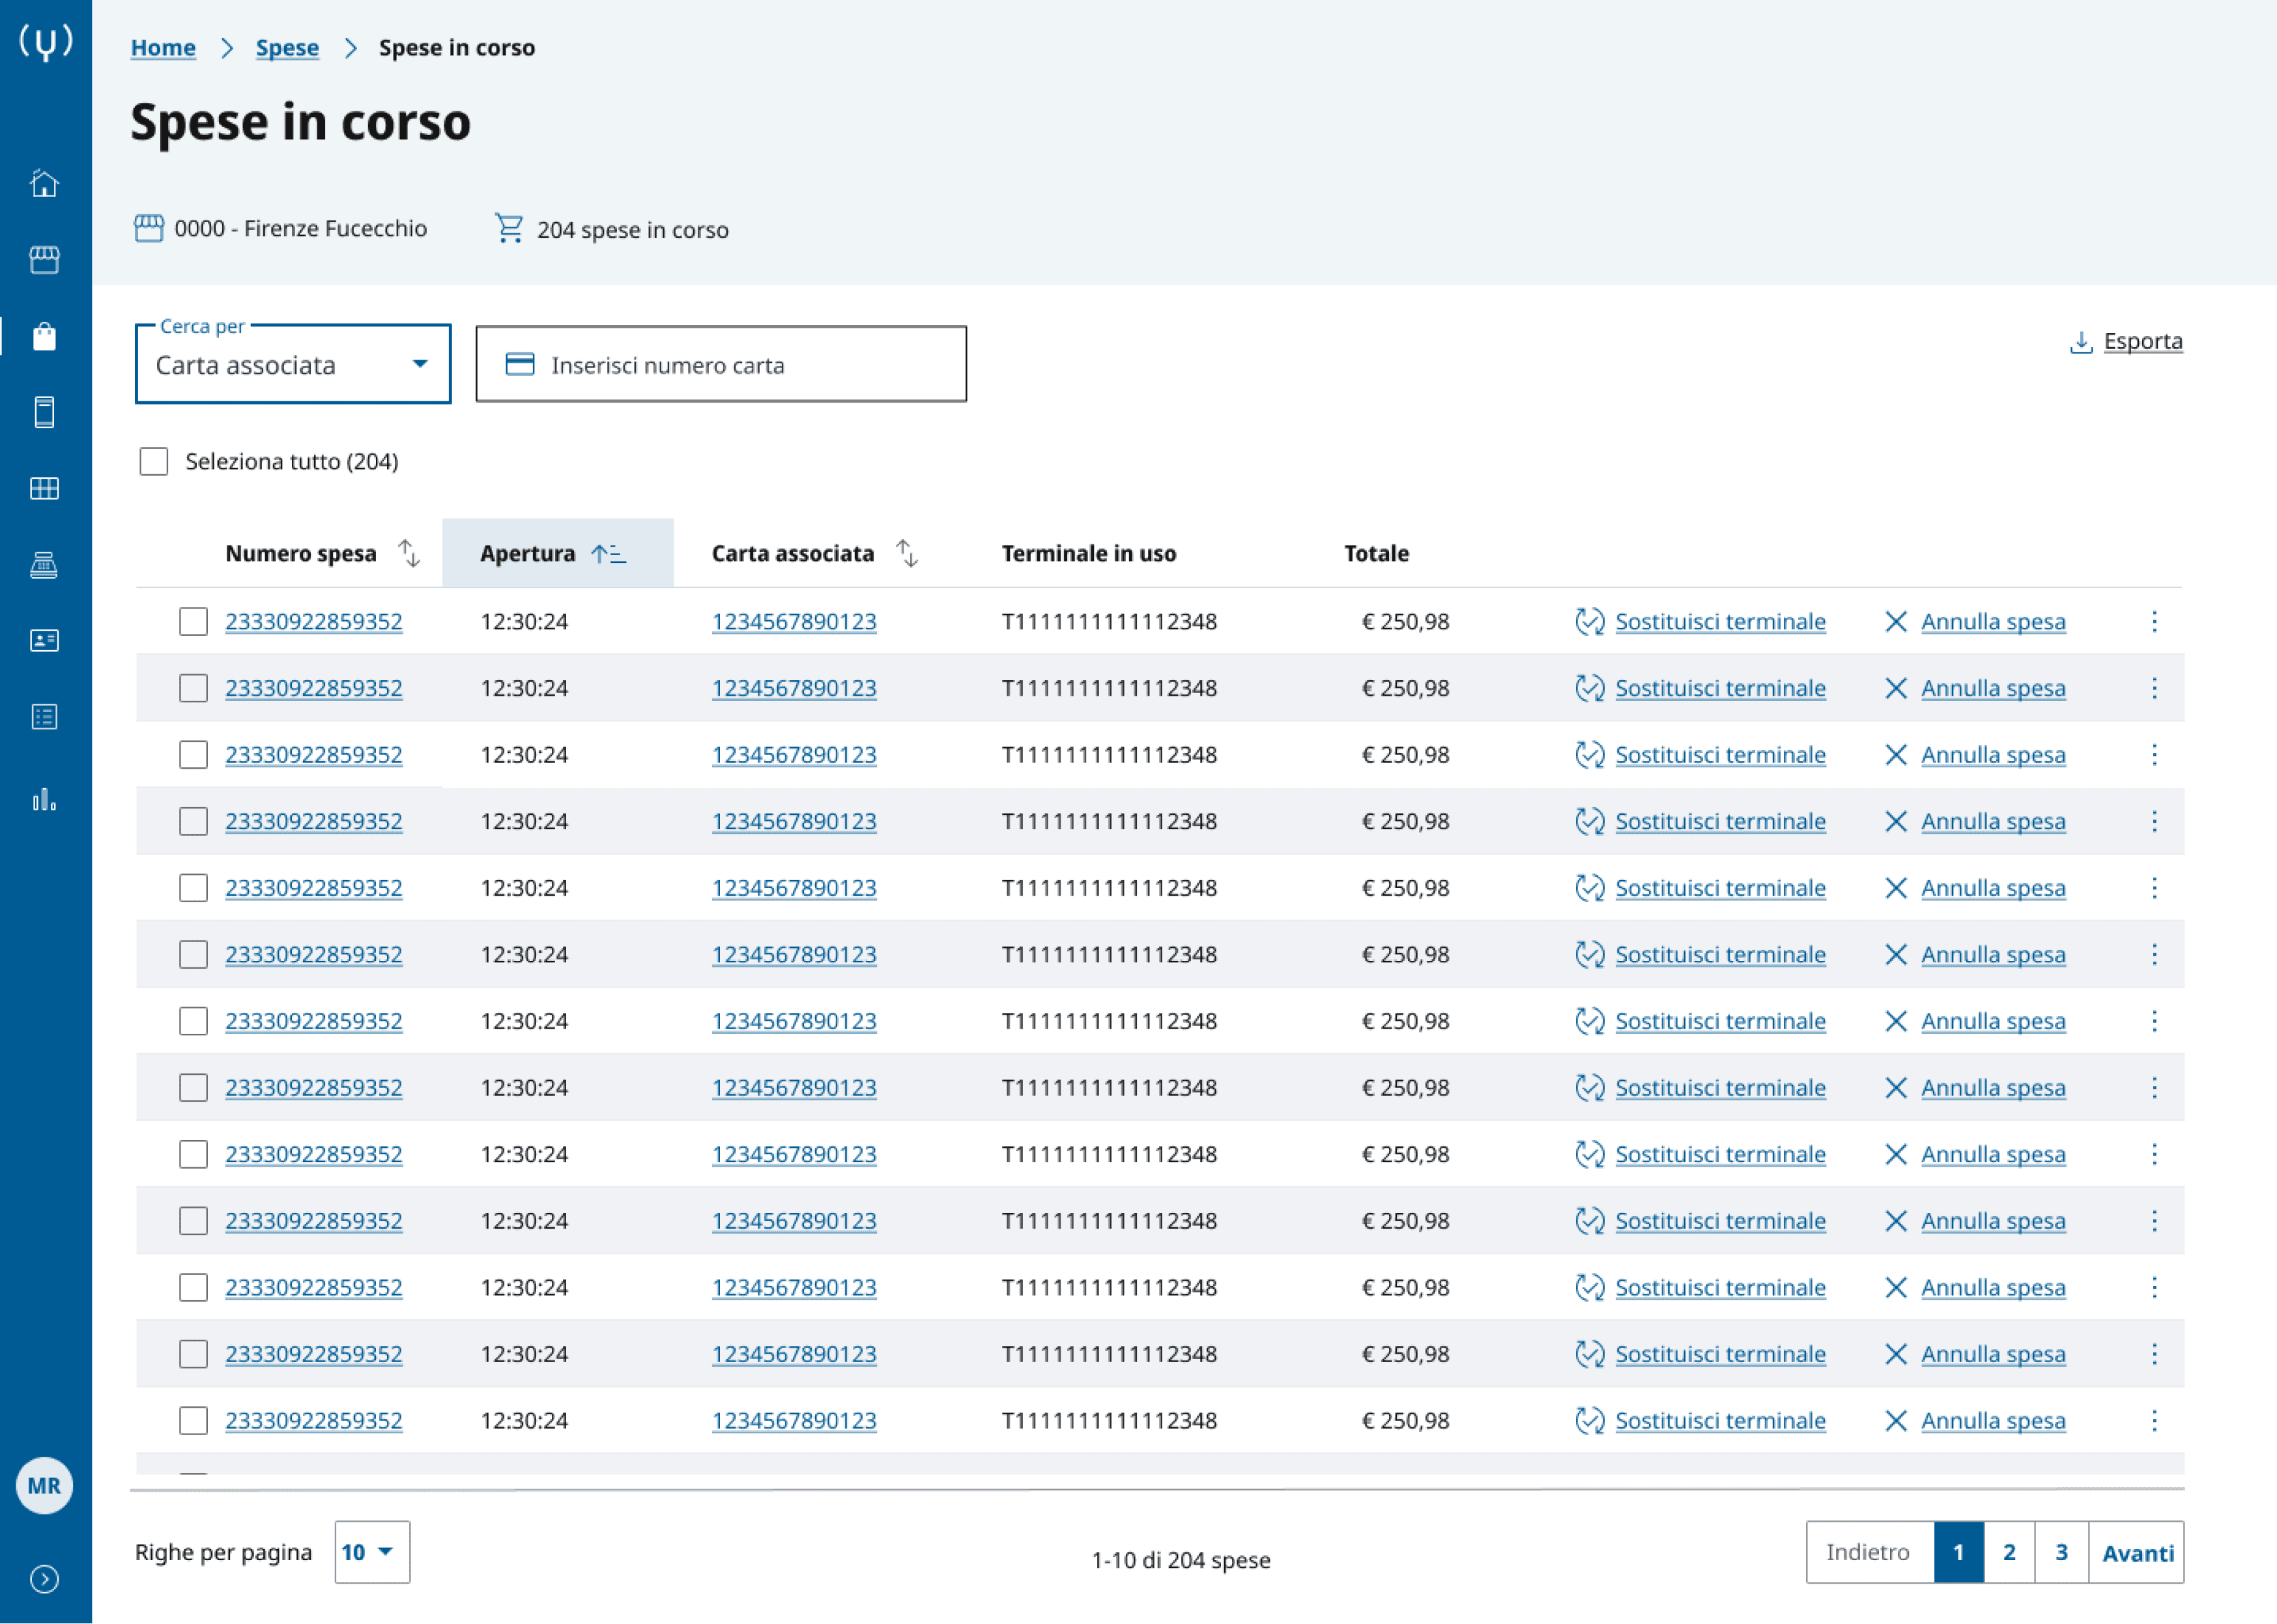Click the Inserisci numero carta field
The image size is (2277, 1624).
click(720, 365)
